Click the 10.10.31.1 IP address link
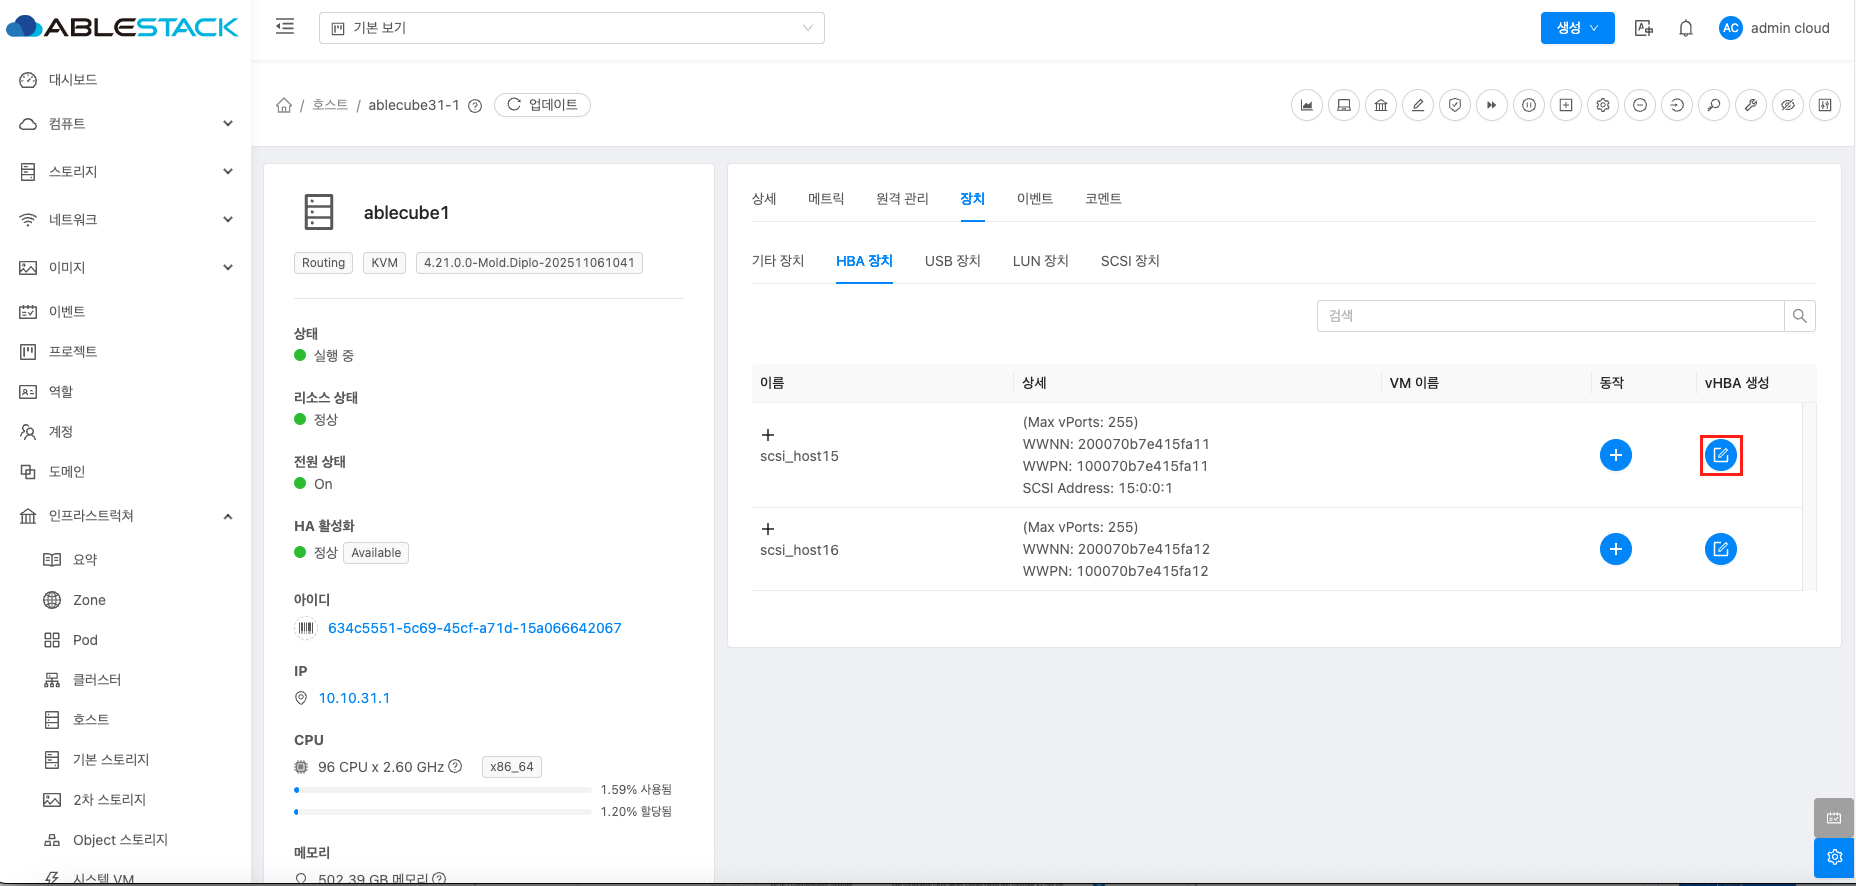 click(x=354, y=698)
